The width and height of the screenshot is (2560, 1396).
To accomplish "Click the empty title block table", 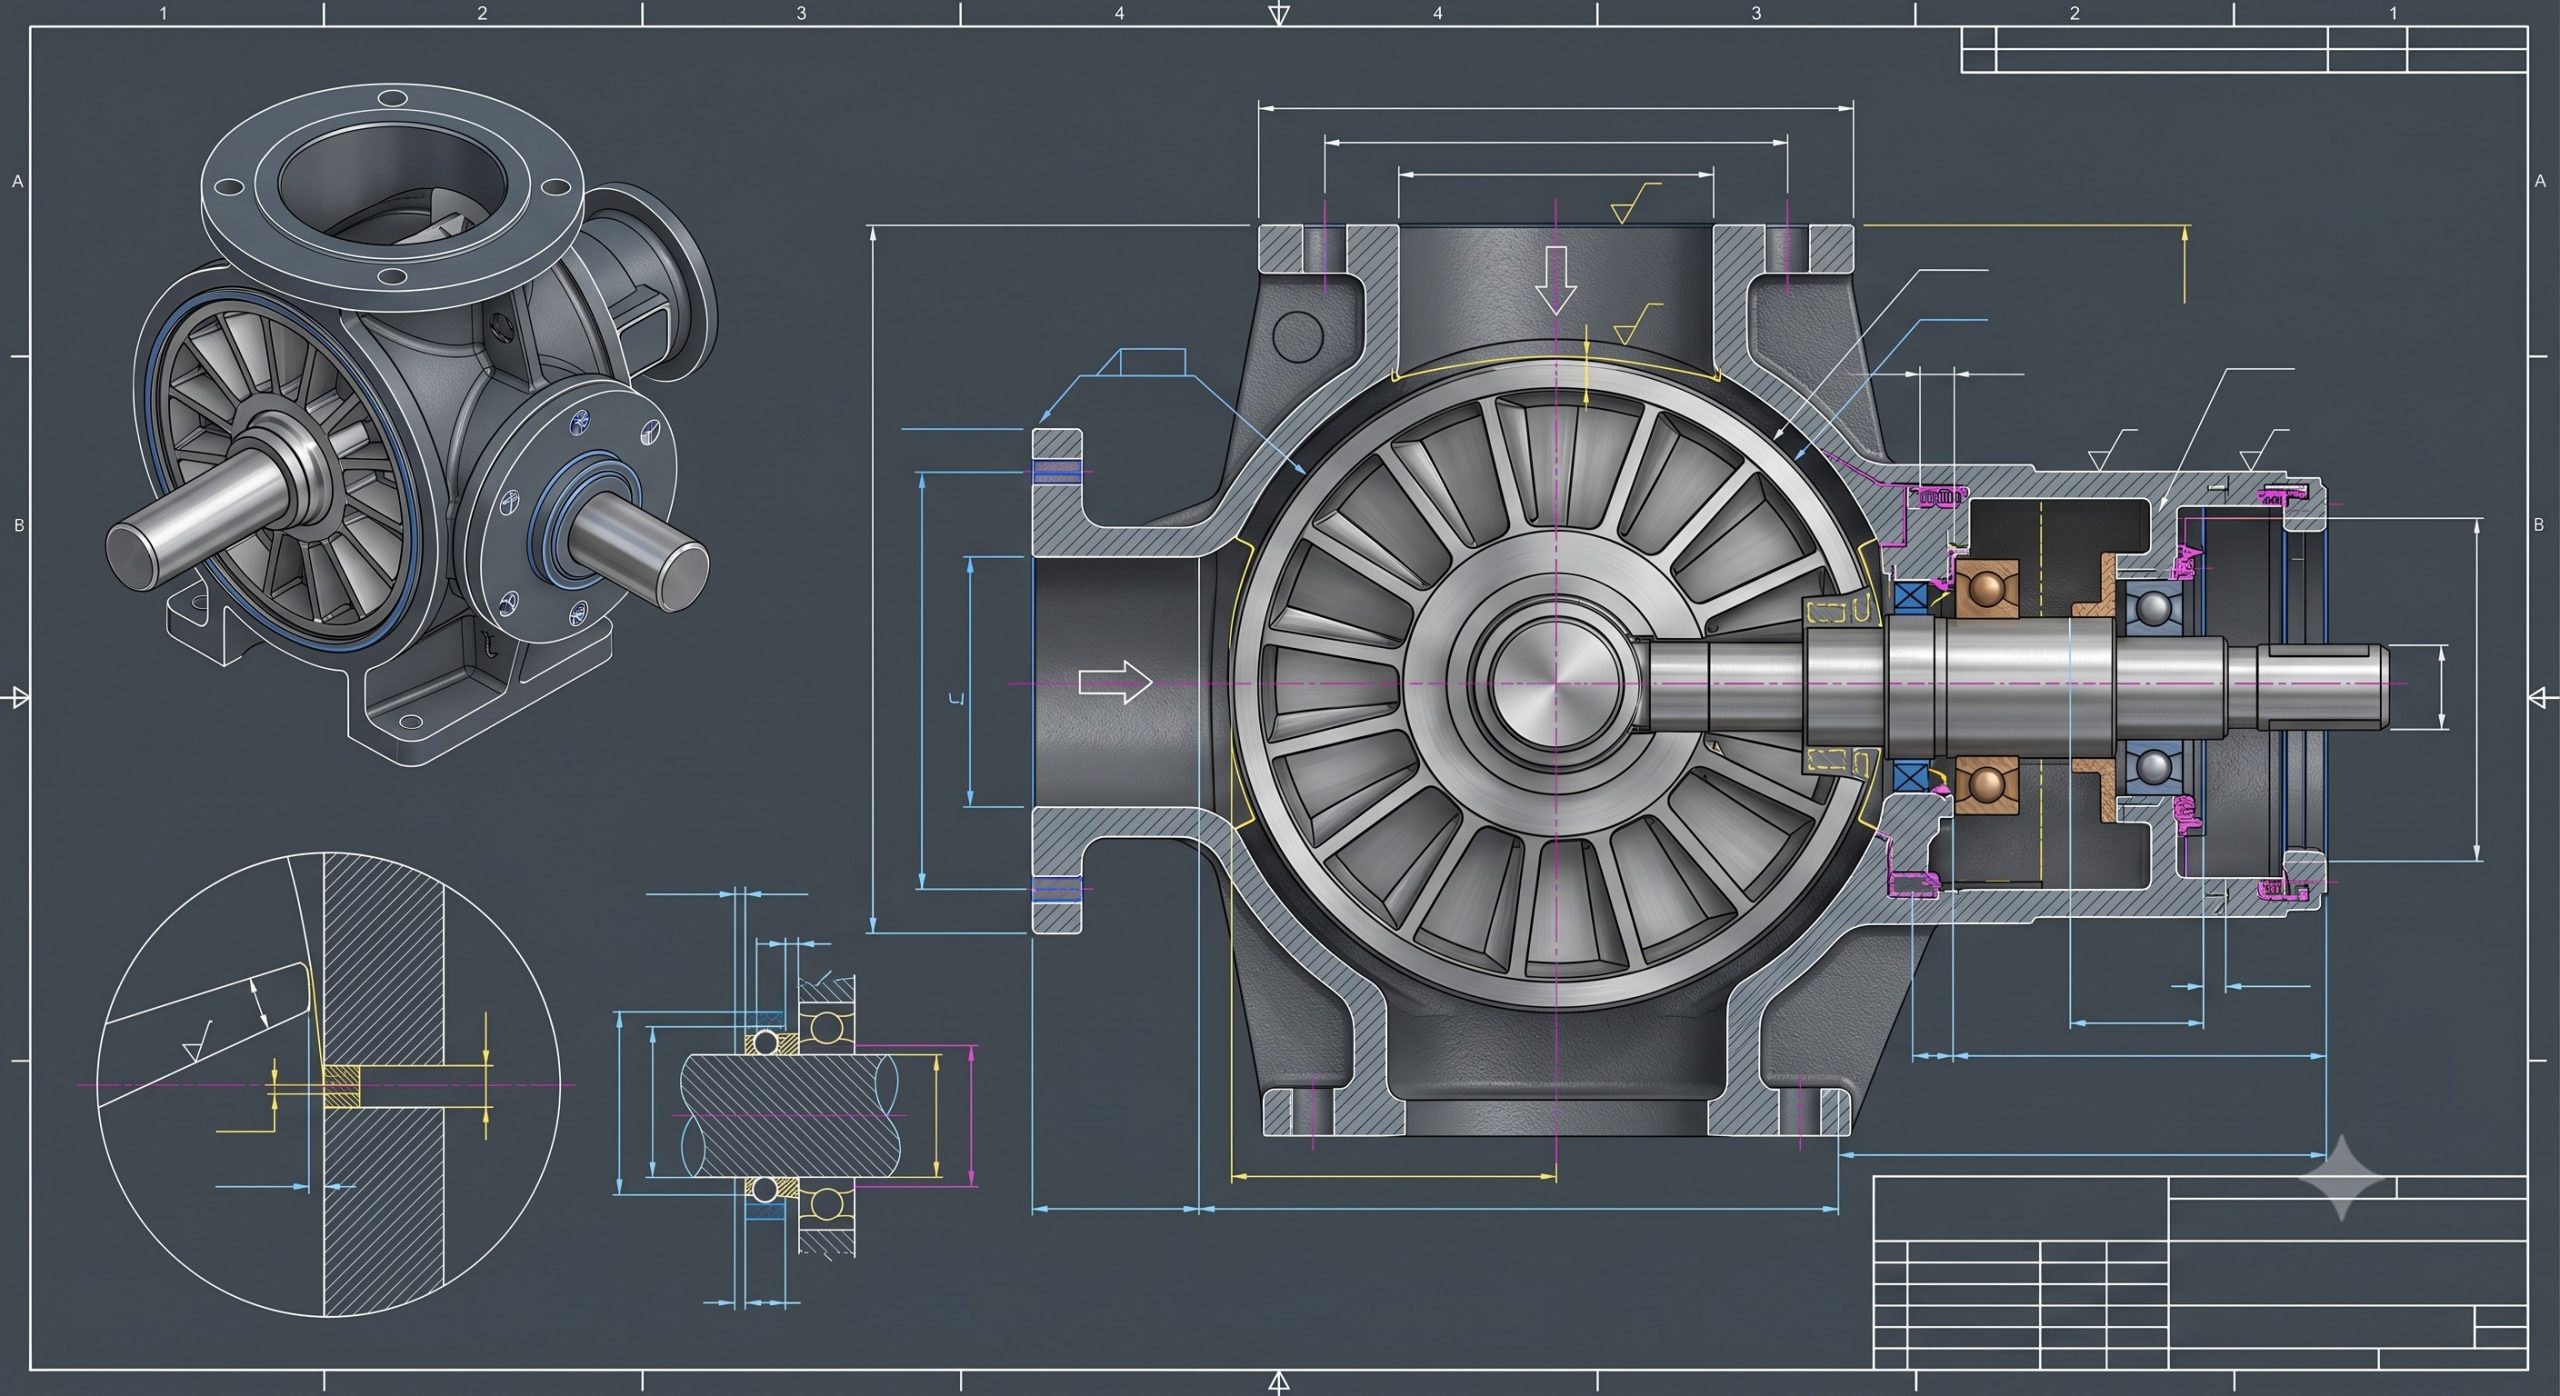I will [x=2200, y=1272].
